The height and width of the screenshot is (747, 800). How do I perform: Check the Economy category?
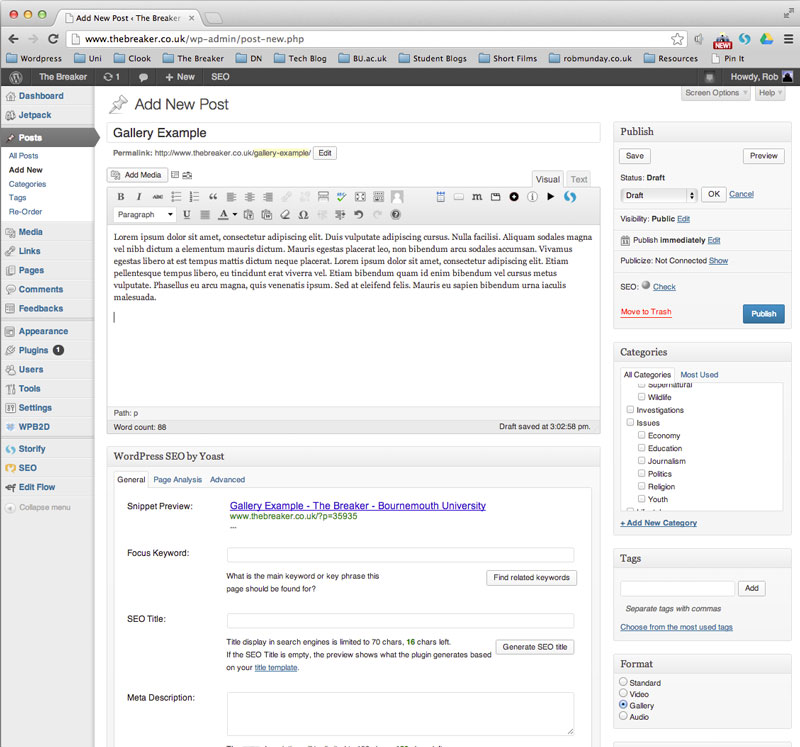[x=642, y=435]
